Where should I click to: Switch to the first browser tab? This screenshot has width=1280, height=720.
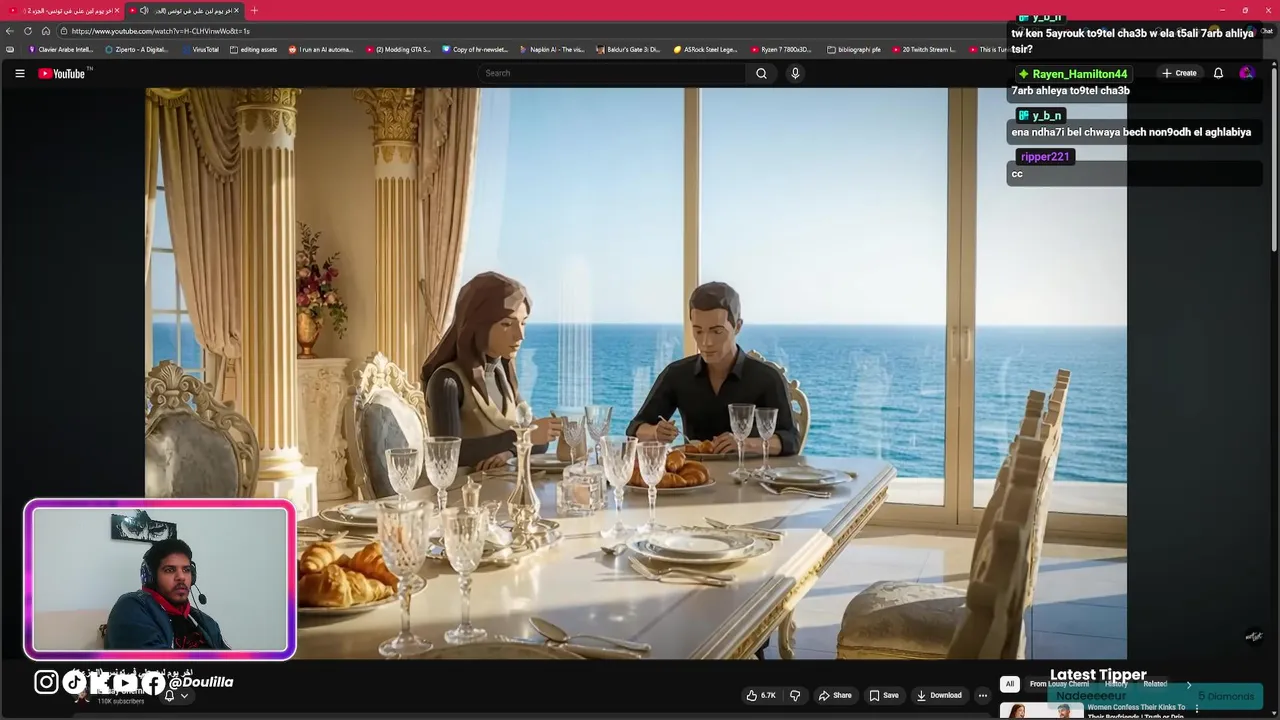(62, 10)
